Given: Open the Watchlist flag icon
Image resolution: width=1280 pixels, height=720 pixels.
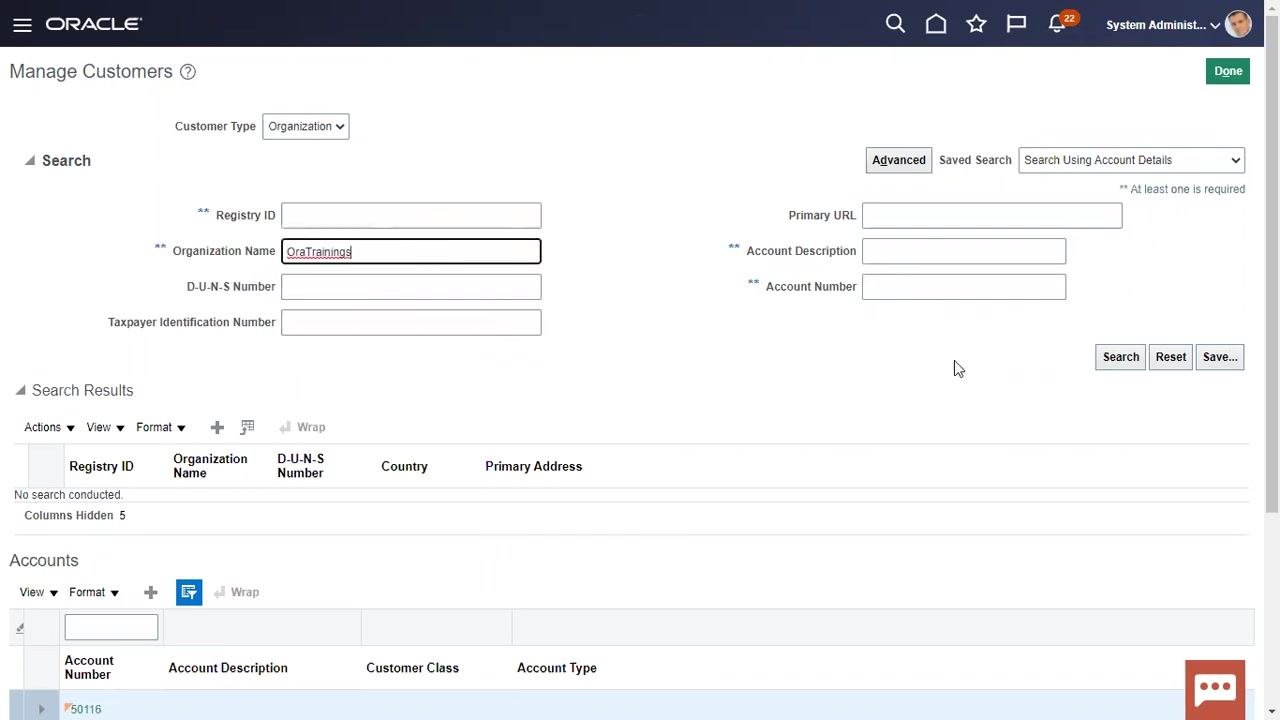Looking at the screenshot, I should (x=1016, y=24).
